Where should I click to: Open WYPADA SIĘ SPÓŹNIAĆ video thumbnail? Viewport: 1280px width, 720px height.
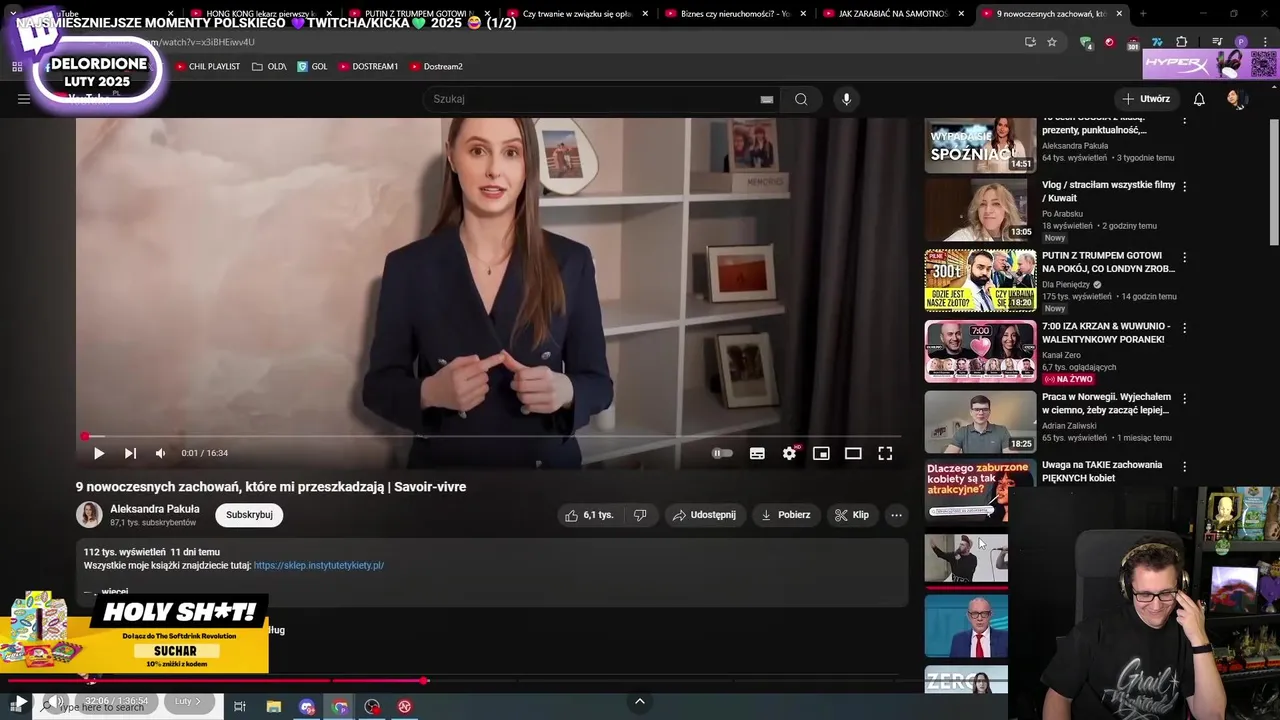coord(980,145)
